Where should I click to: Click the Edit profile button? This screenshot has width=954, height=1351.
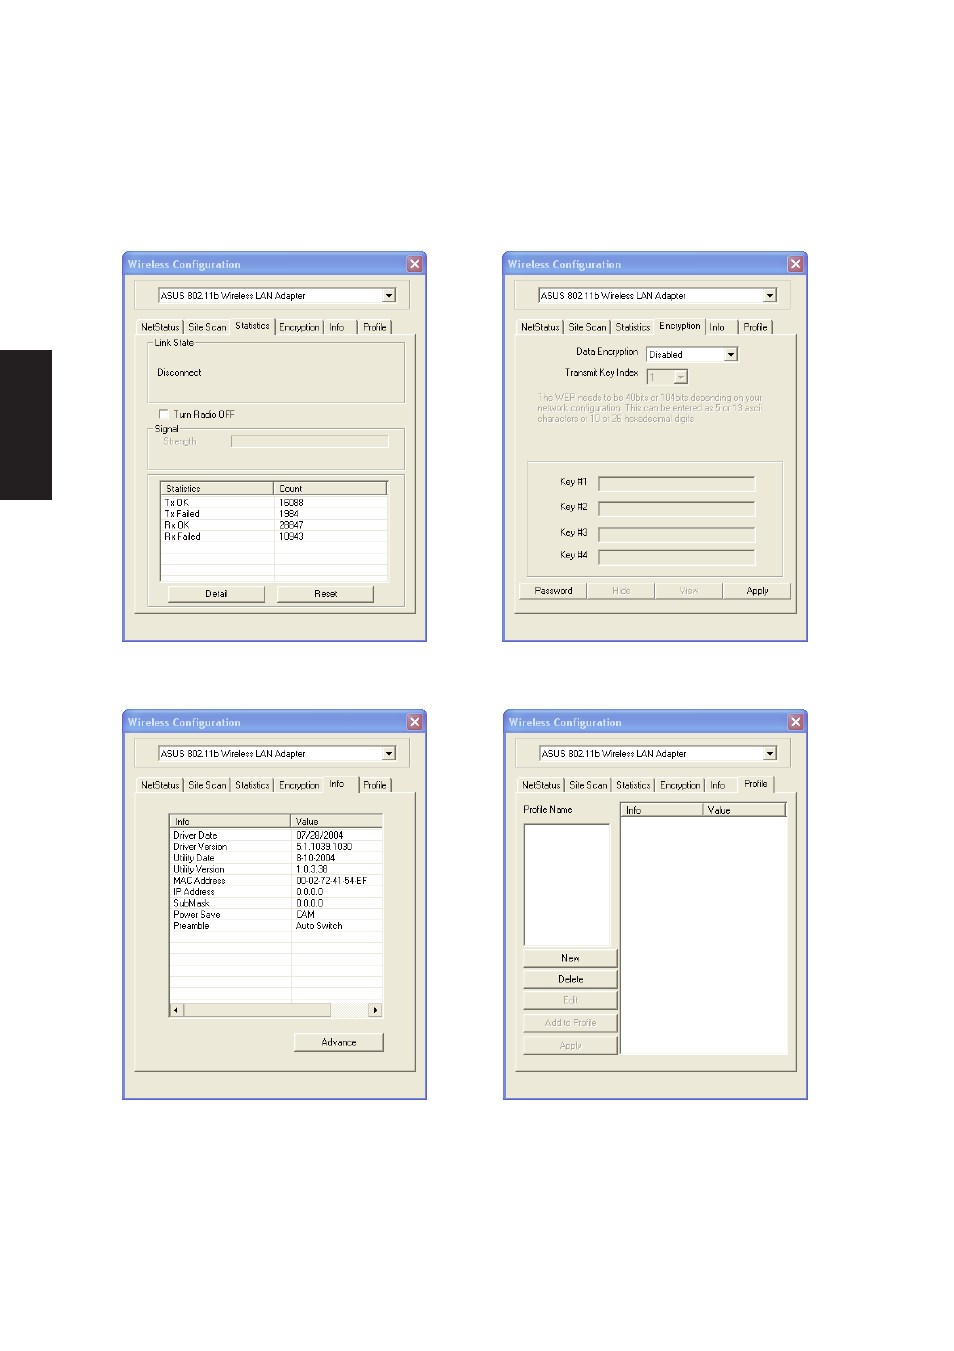(x=570, y=1000)
